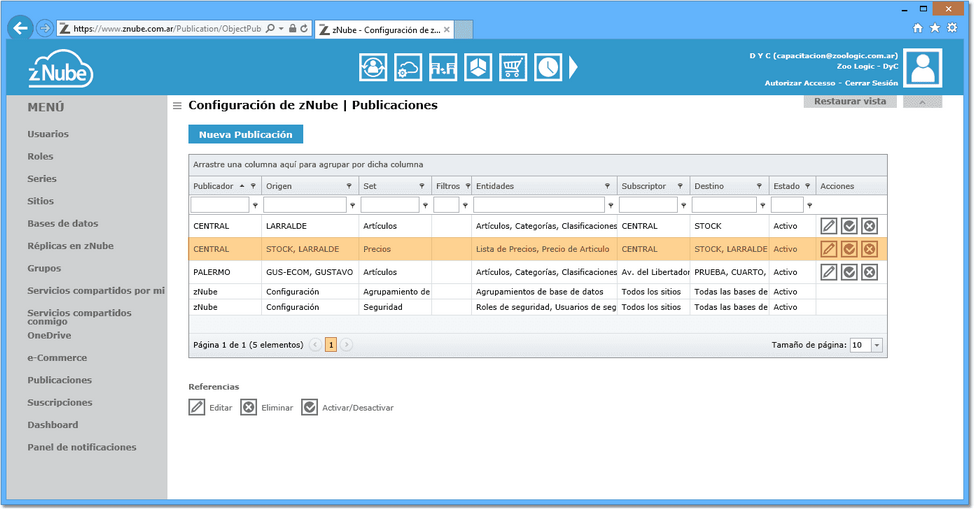Open Subscriptor column header filter

pyautogui.click(x=680, y=186)
